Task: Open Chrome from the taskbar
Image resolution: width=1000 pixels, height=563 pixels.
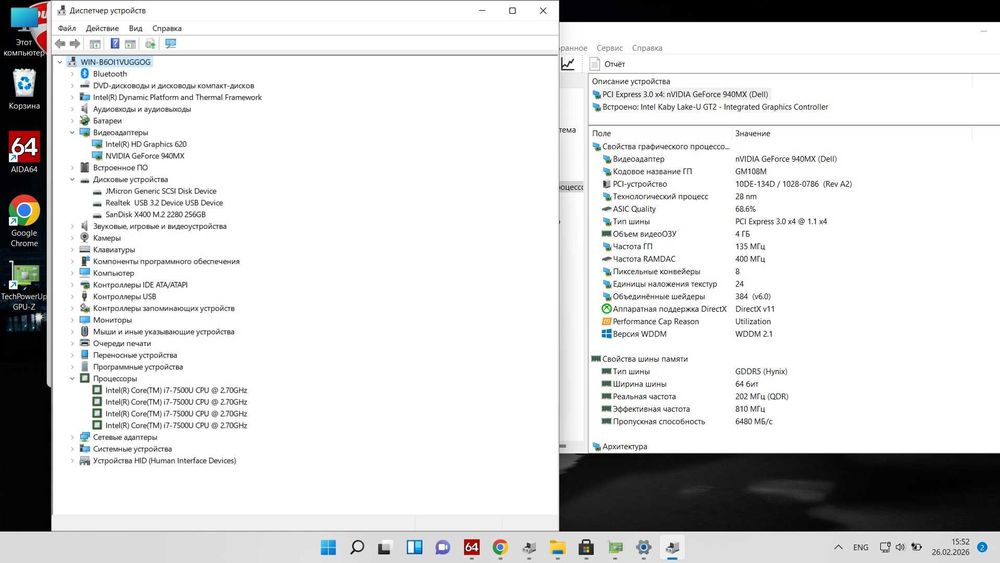Action: [500, 547]
